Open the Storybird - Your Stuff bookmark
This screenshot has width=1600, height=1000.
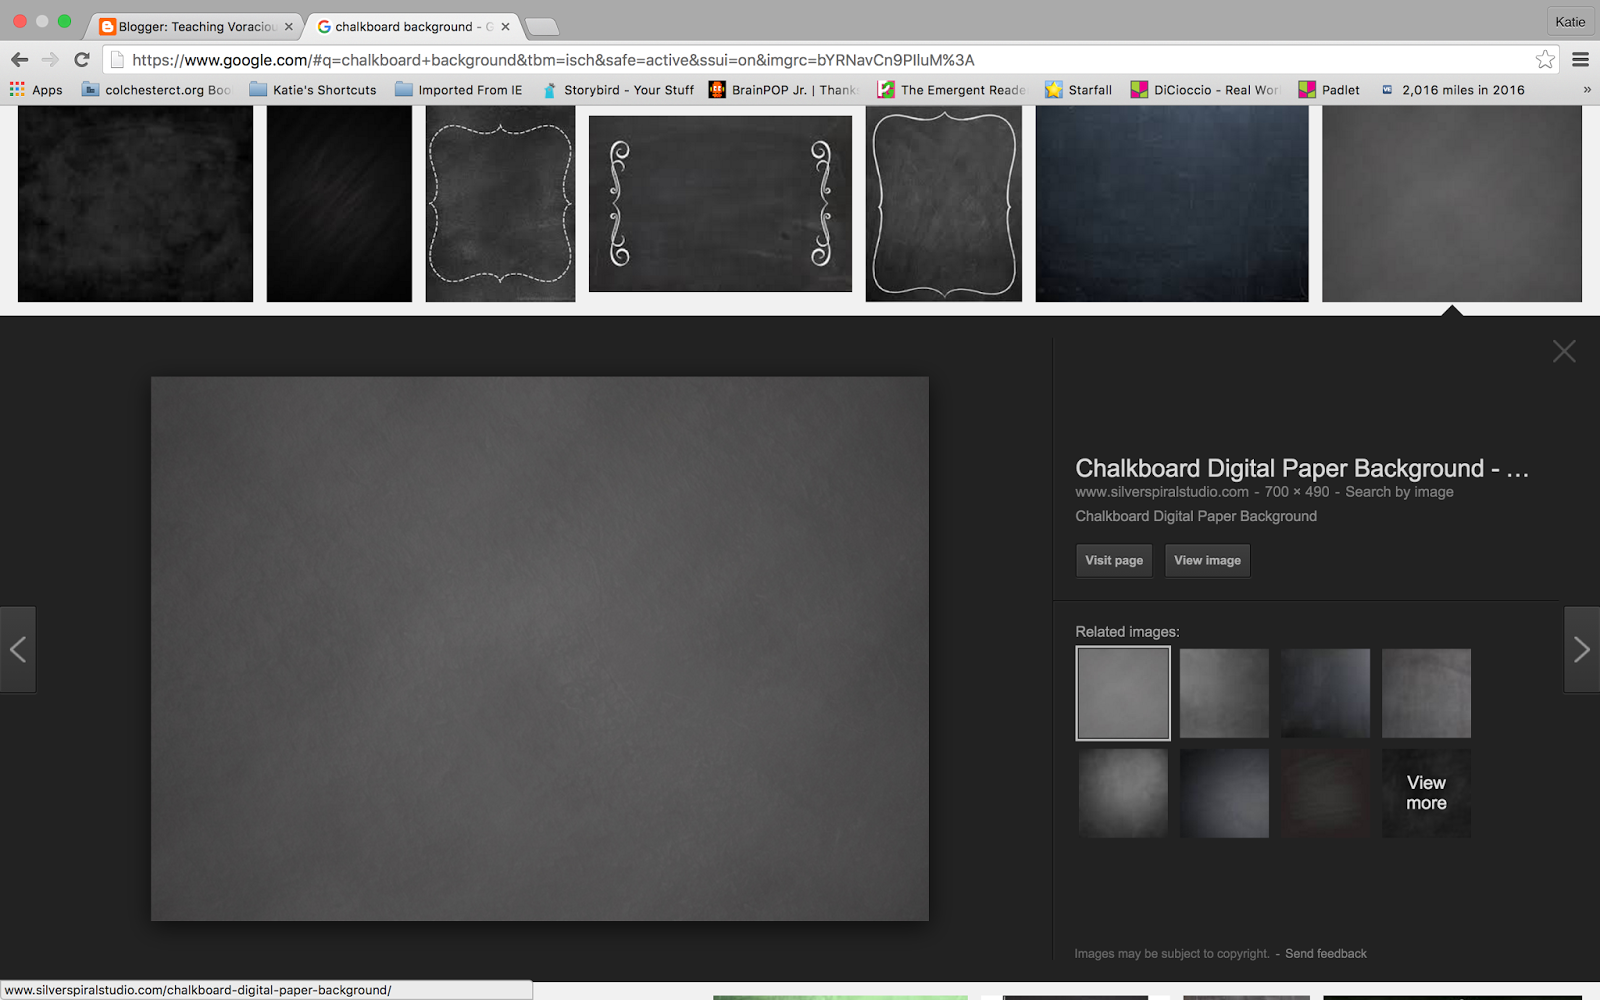coord(618,89)
